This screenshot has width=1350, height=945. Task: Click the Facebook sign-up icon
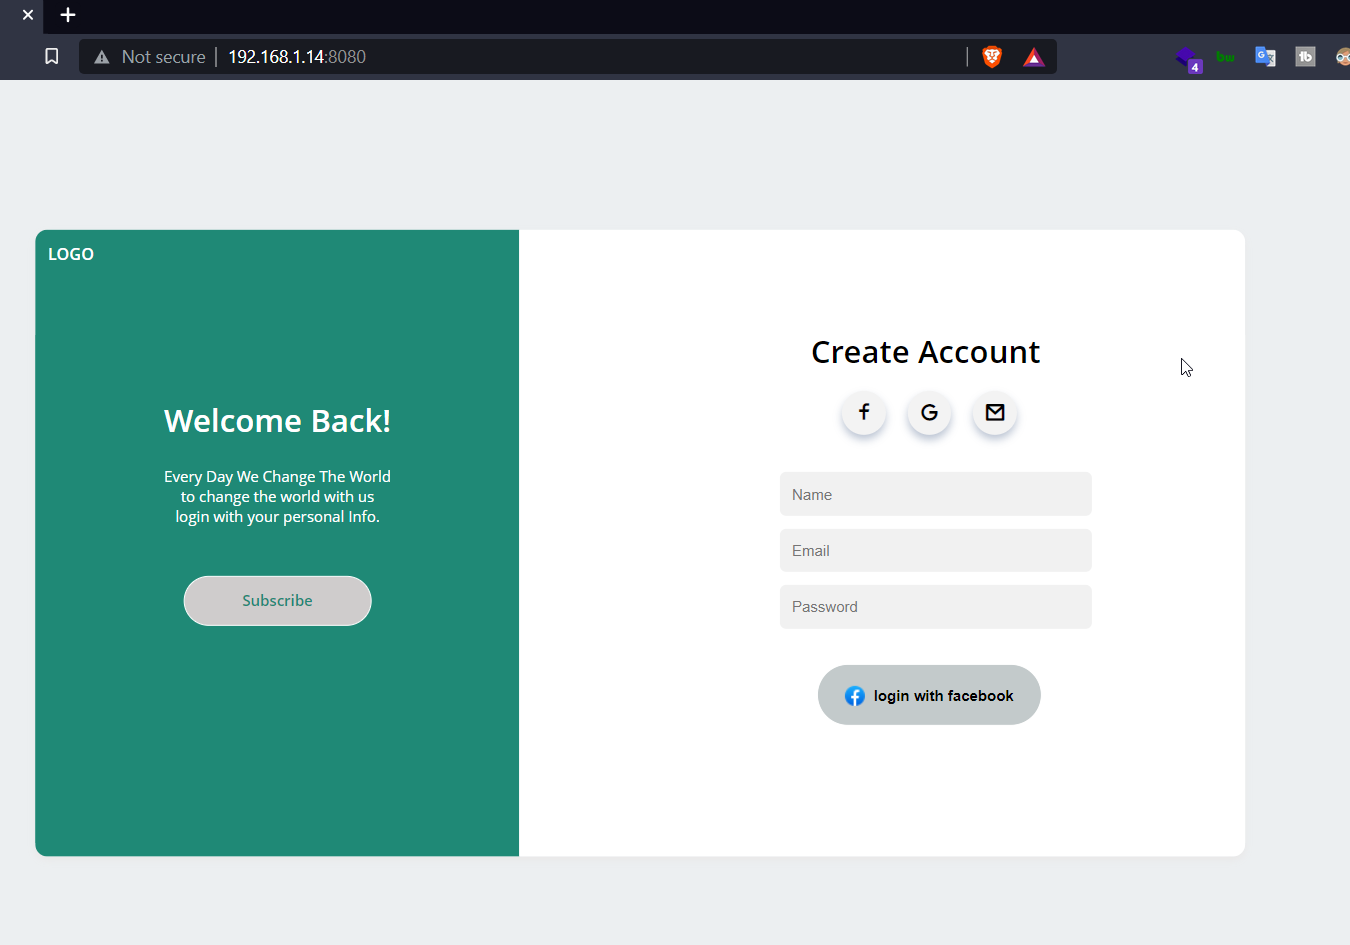point(864,412)
